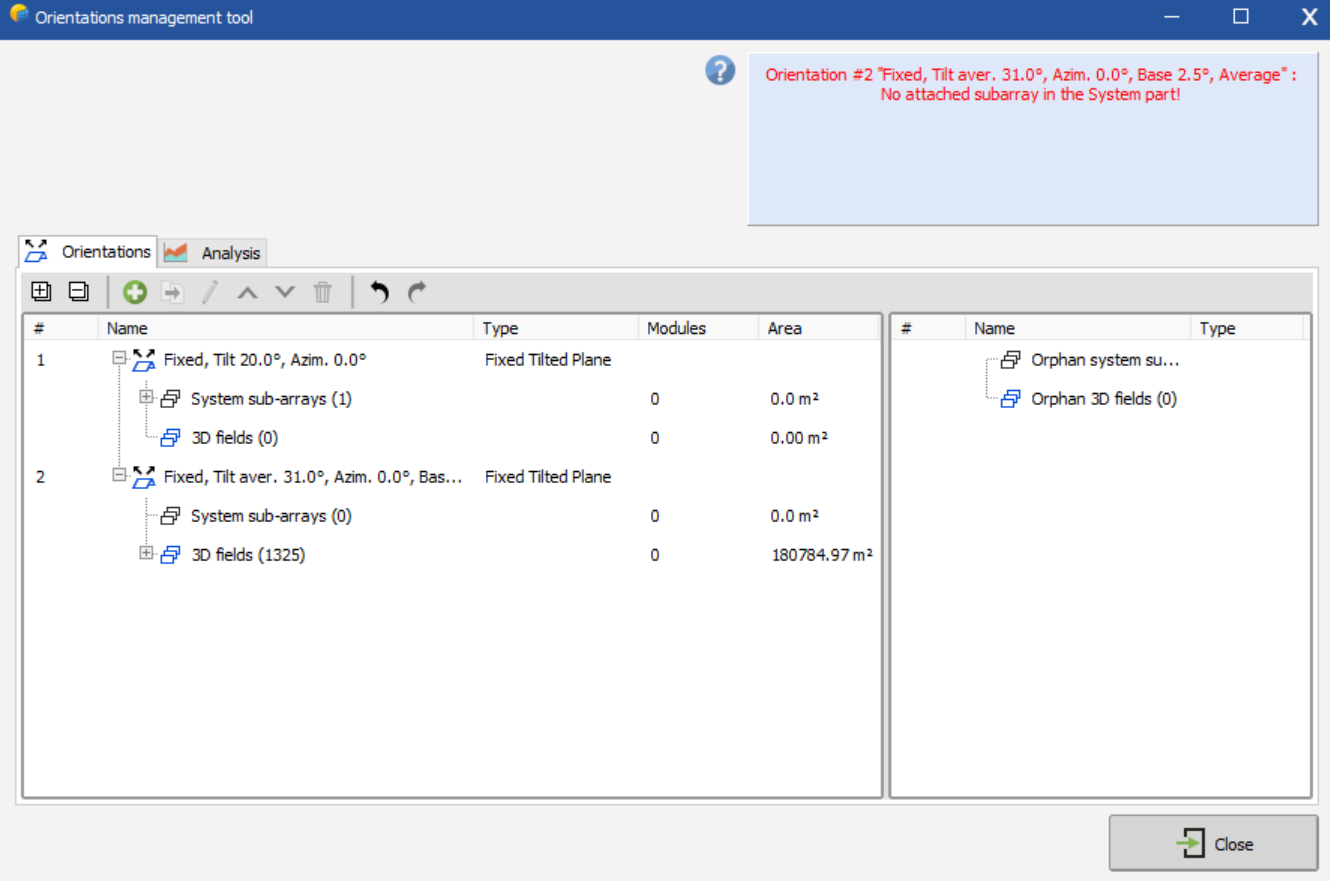Click the trash delete icon
1330x881 pixels.
[x=322, y=292]
